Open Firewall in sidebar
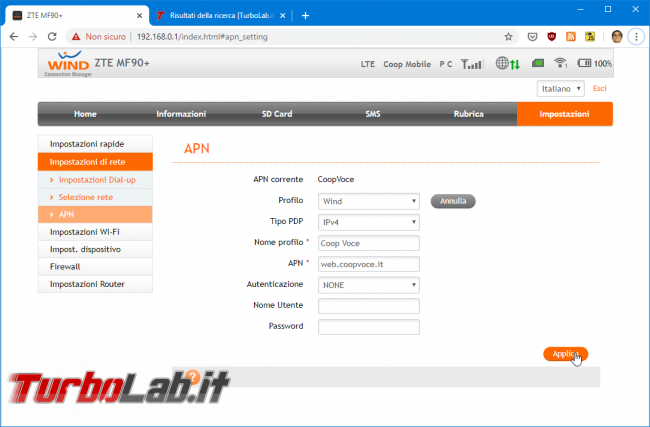650x427 pixels. (95, 267)
